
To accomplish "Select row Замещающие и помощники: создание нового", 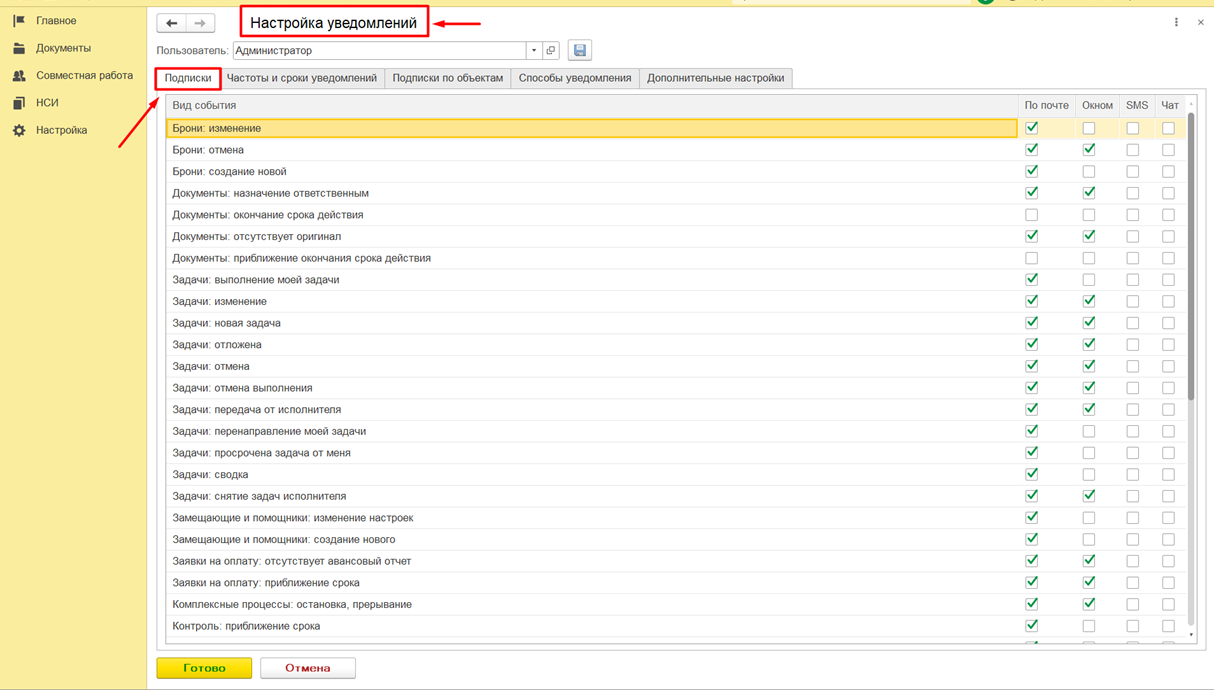I will tap(592, 540).
